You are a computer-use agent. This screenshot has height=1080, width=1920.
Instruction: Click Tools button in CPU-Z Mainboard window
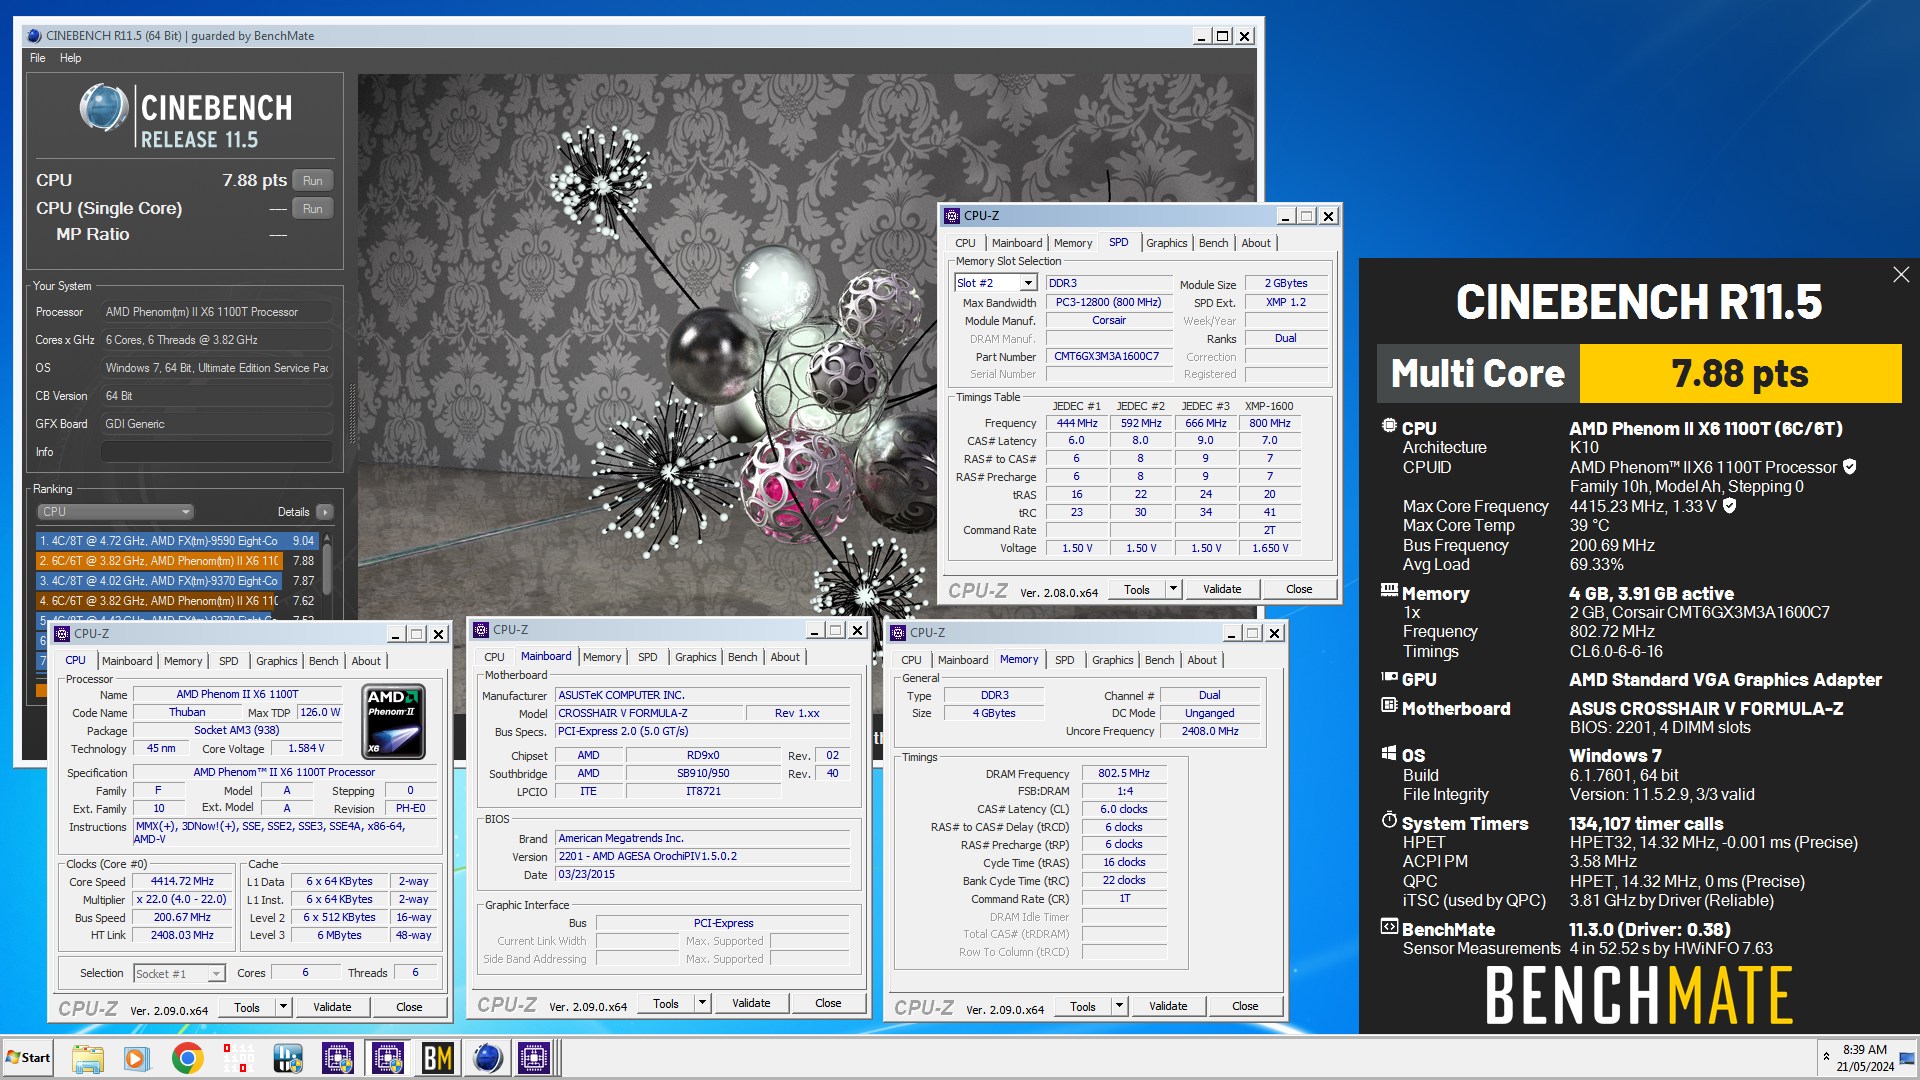click(666, 1003)
